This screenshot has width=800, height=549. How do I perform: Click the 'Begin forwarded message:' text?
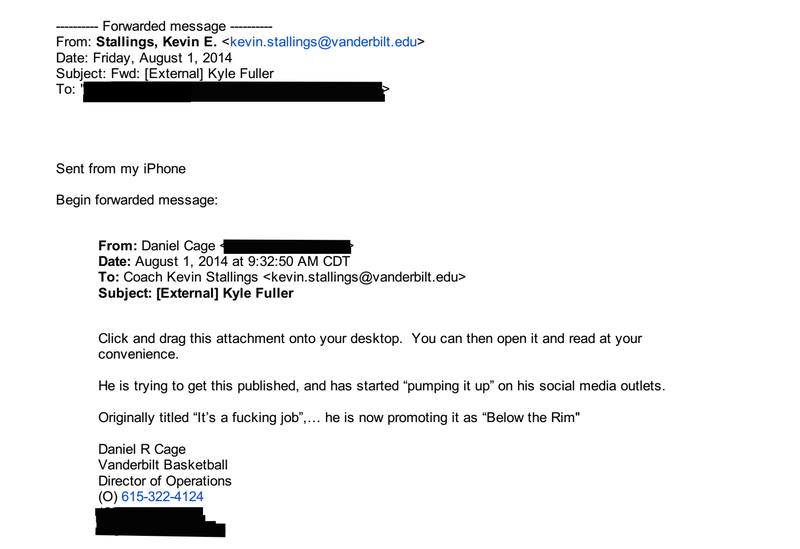coord(137,200)
